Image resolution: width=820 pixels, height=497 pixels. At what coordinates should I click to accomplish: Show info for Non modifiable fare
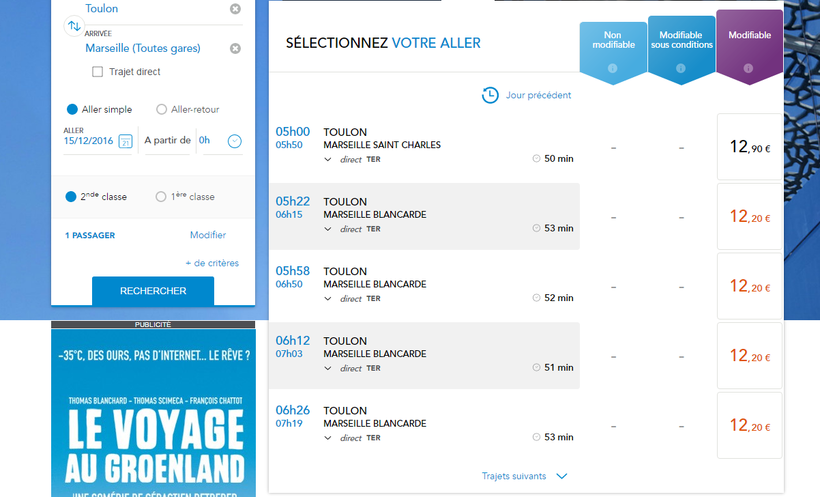click(613, 68)
